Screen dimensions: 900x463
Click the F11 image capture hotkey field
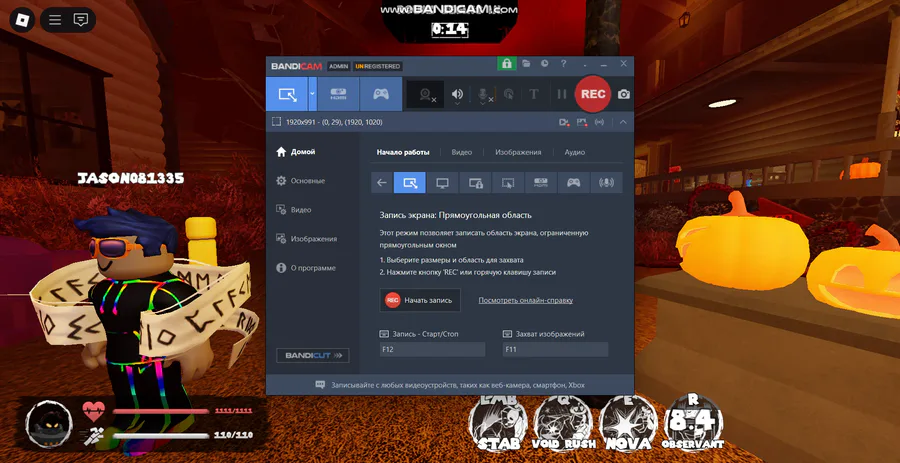tap(555, 349)
